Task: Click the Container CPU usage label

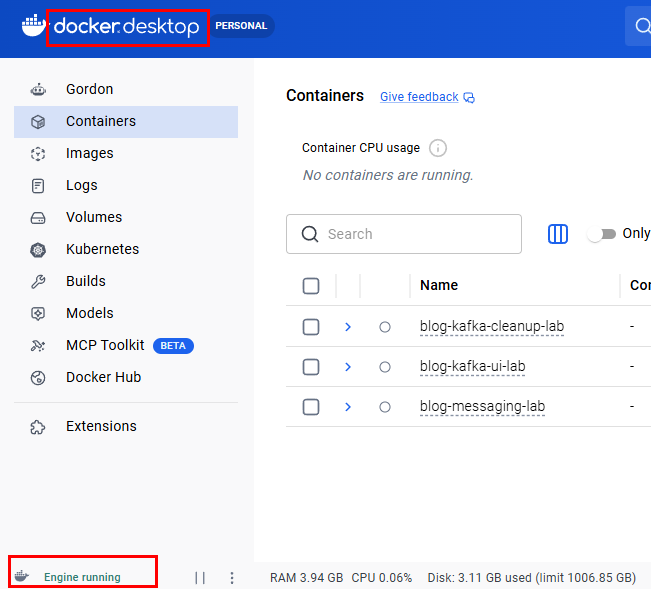Action: click(x=361, y=148)
